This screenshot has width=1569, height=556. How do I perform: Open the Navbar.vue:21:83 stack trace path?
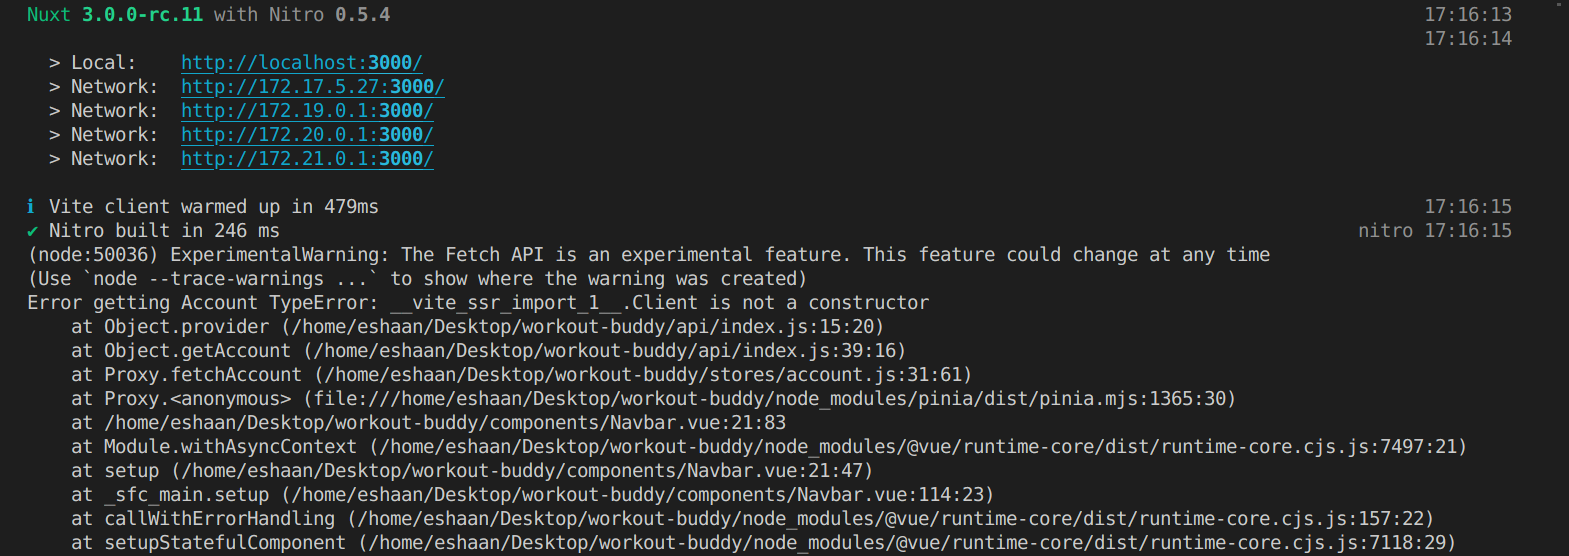click(x=445, y=423)
